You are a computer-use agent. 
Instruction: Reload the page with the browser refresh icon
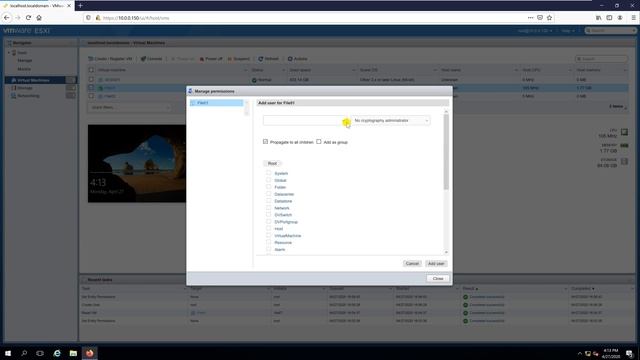(28, 18)
